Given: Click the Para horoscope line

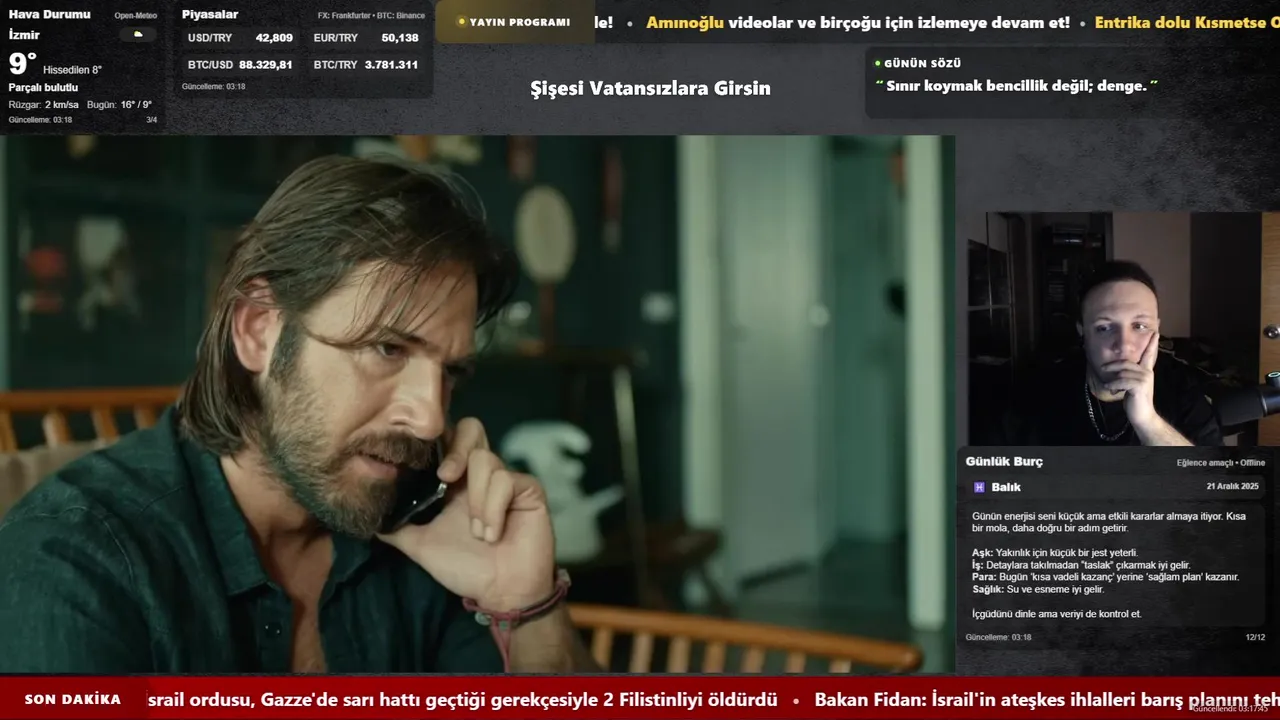Looking at the screenshot, I should tap(1105, 576).
